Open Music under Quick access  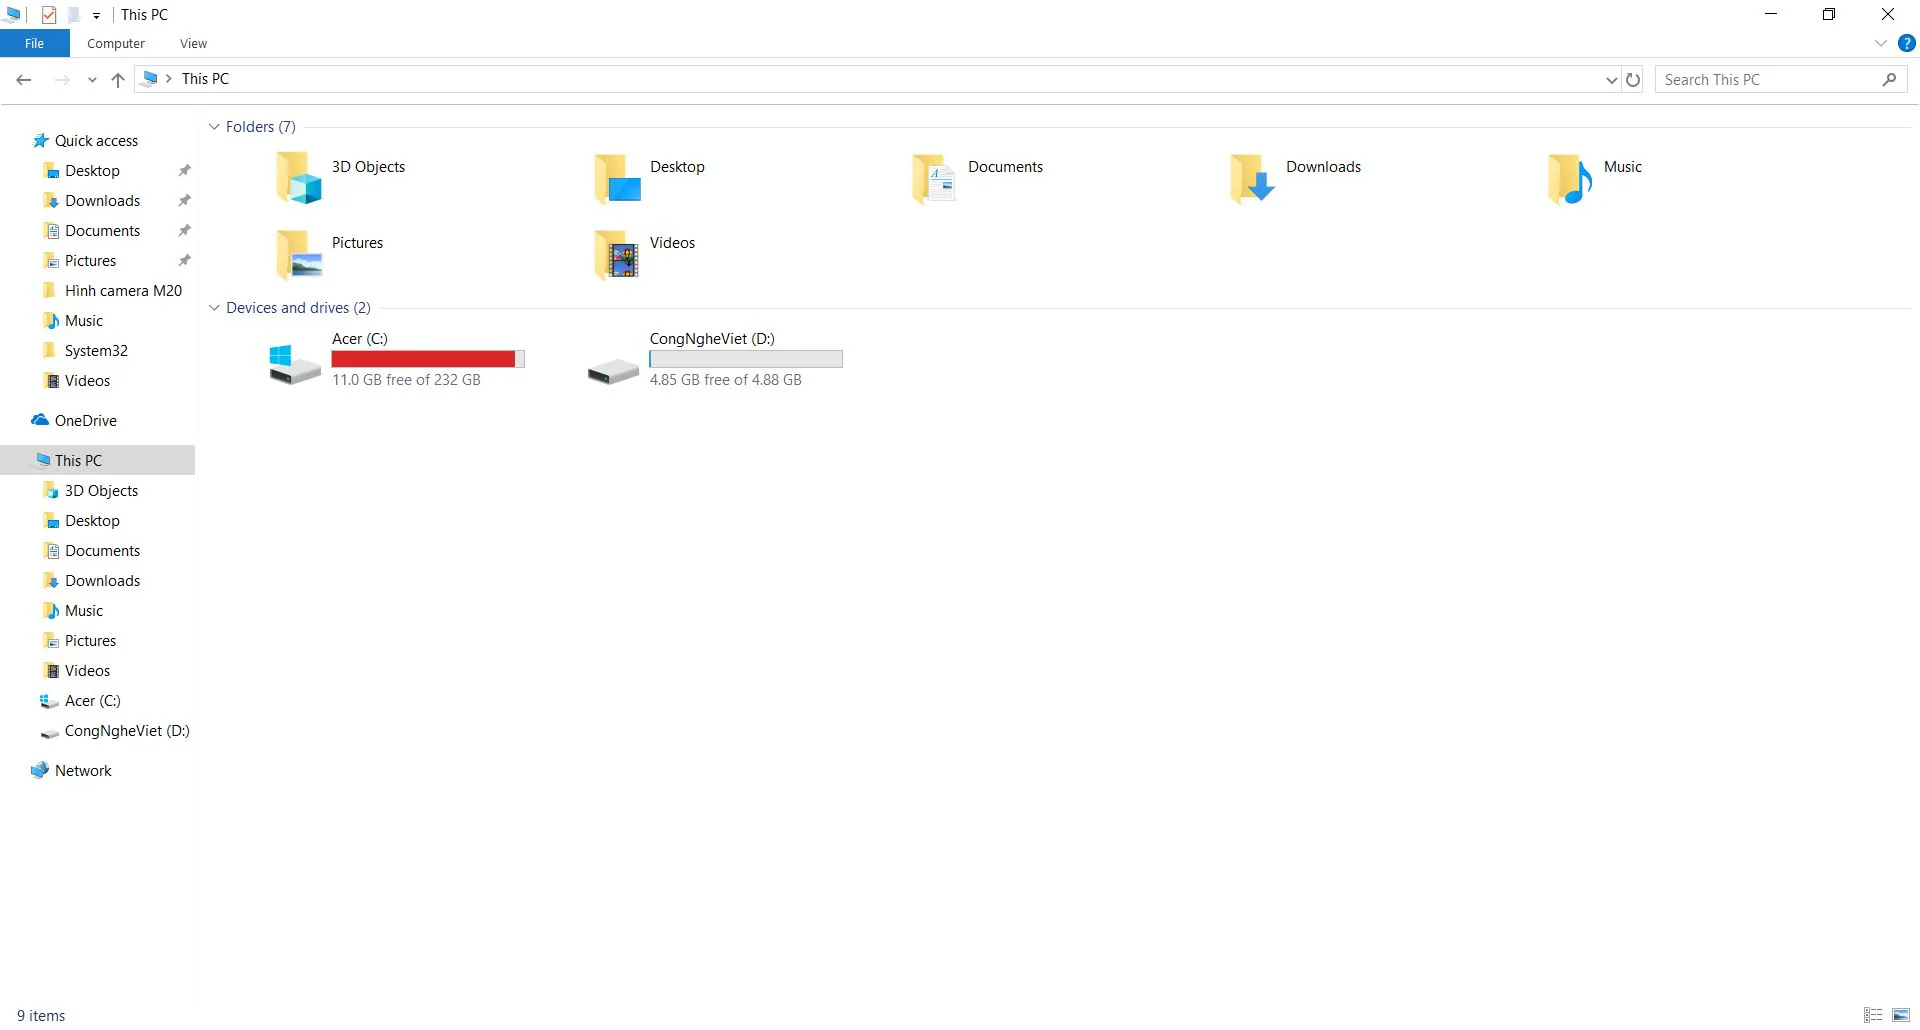pyautogui.click(x=84, y=321)
